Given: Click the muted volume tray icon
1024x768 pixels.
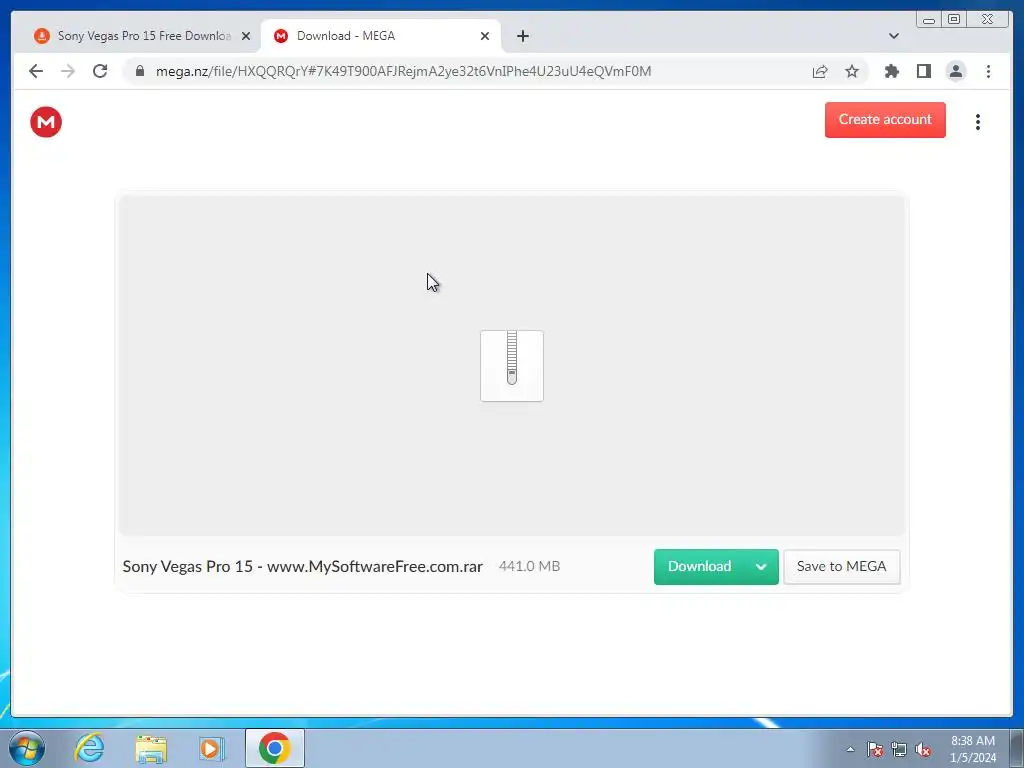Looking at the screenshot, I should pos(923,749).
